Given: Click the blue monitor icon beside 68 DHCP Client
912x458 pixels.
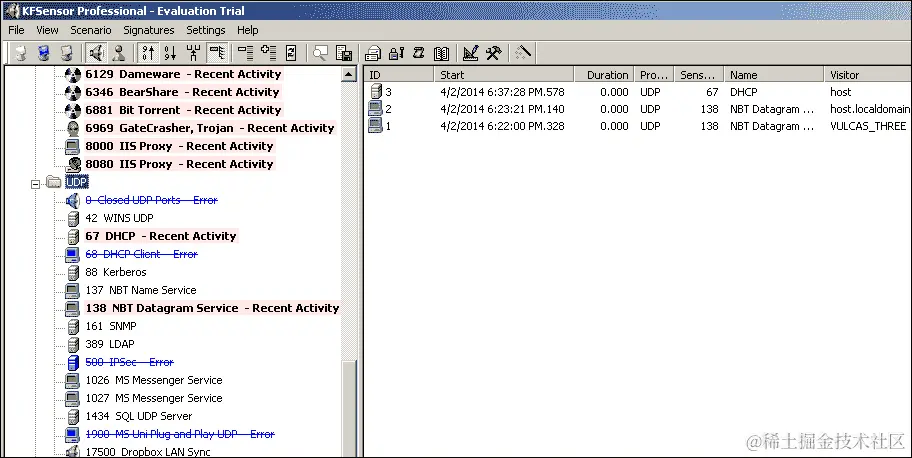Looking at the screenshot, I should click(73, 255).
